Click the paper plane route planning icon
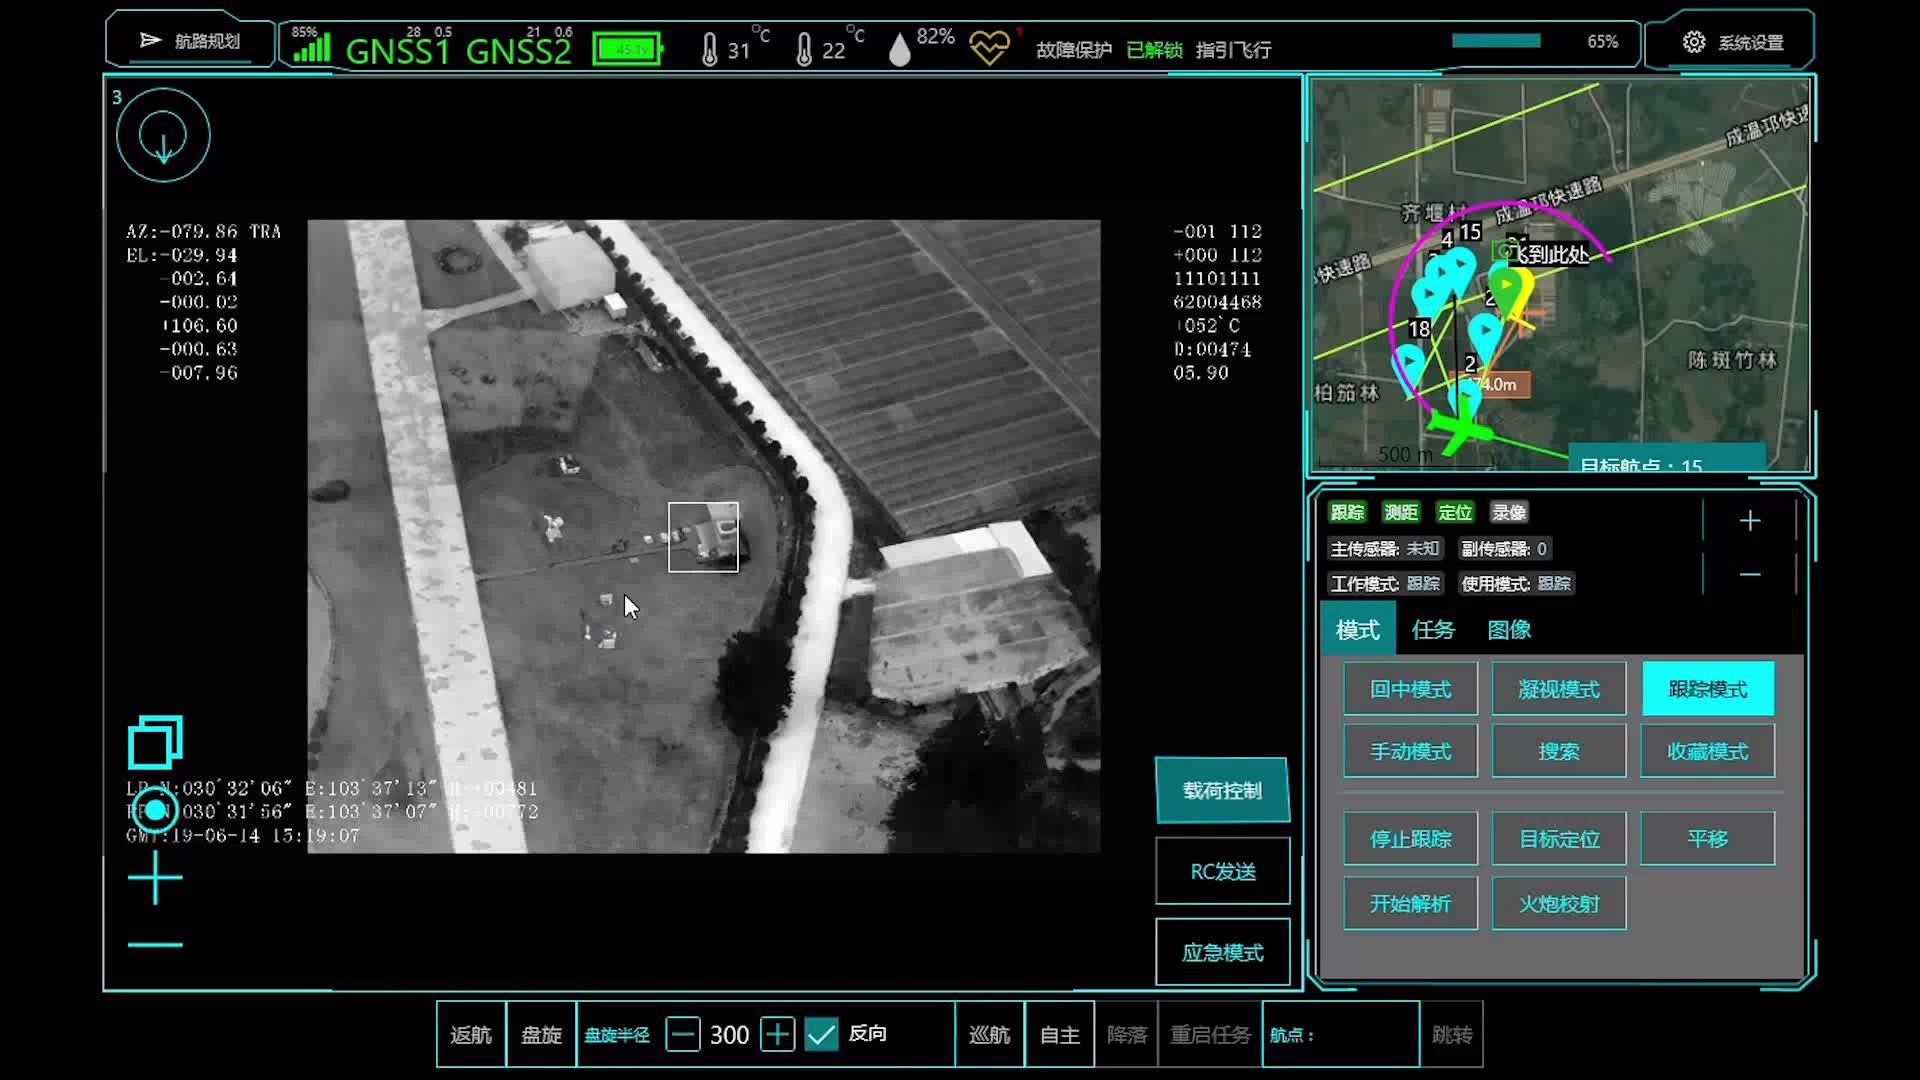Image resolution: width=1920 pixels, height=1080 pixels. point(150,41)
